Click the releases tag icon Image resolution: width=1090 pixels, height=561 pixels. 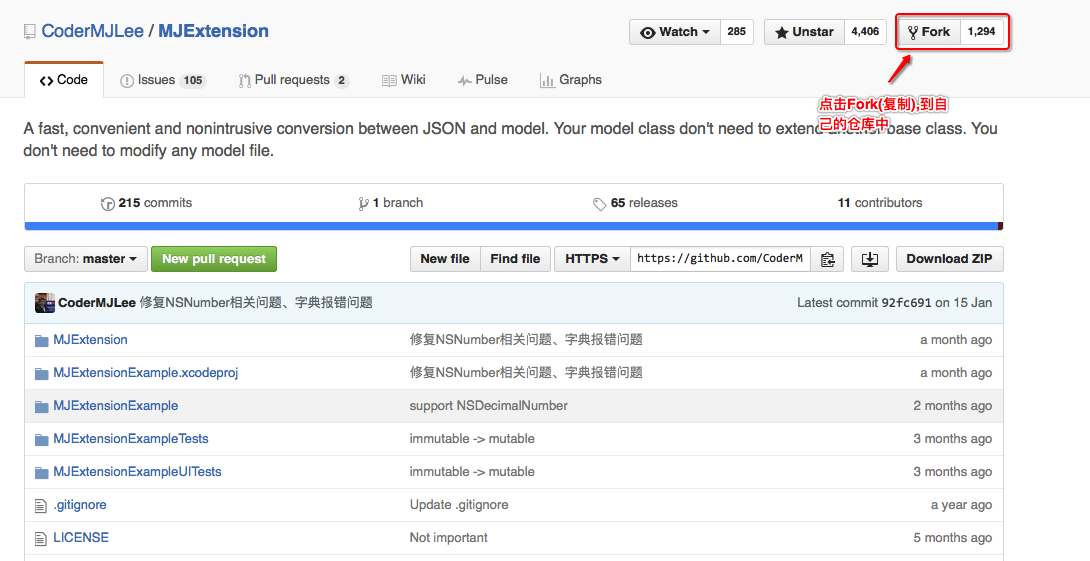tap(599, 204)
